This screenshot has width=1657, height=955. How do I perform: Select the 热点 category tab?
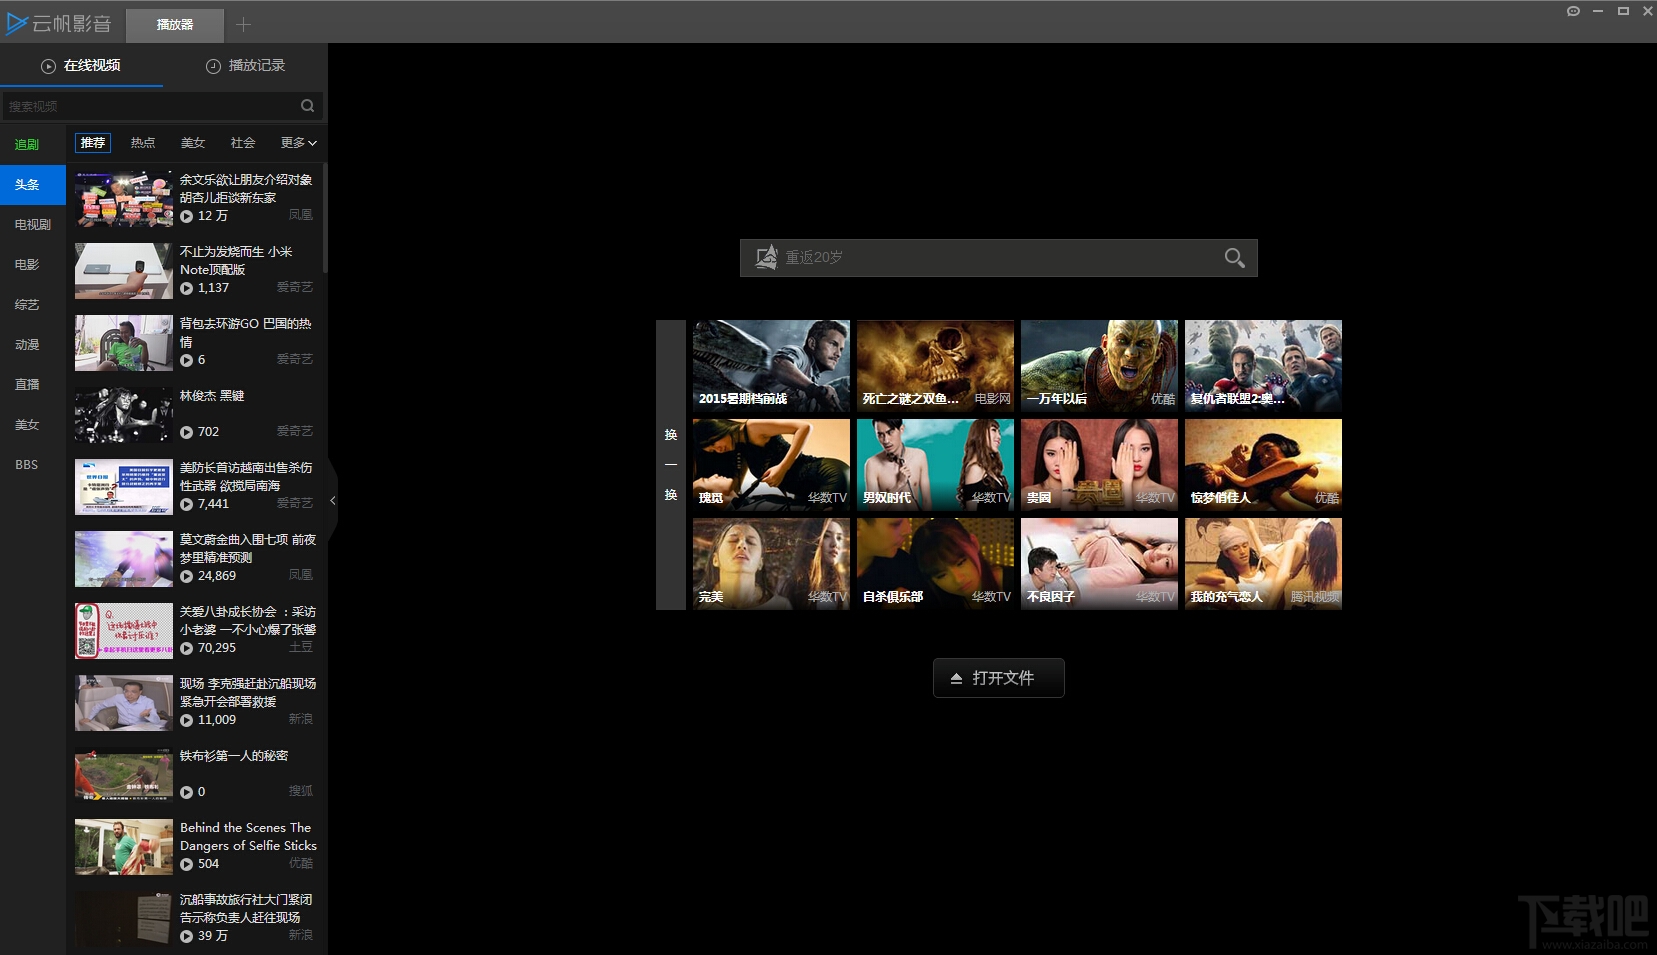click(x=143, y=143)
